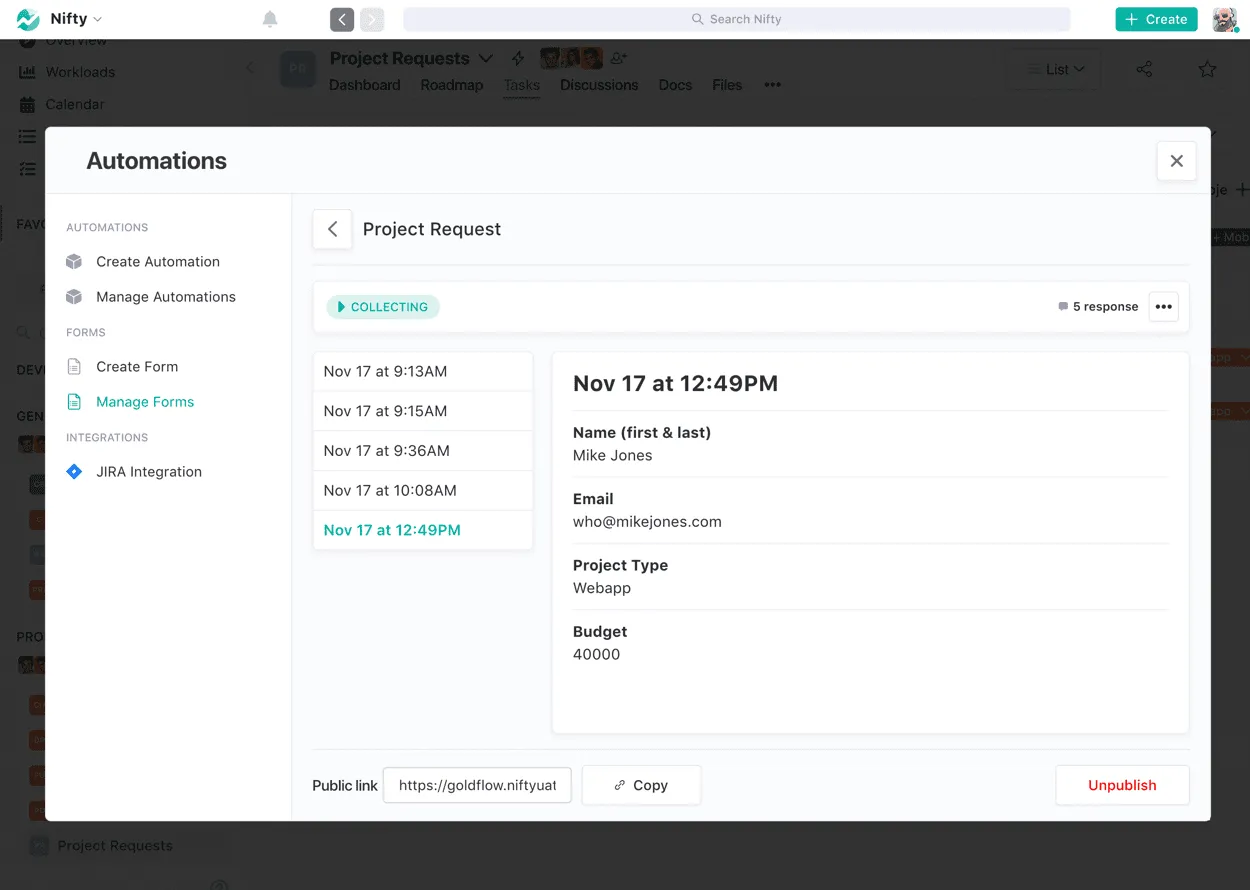
Task: Click the more options ellipsis after Files
Action: point(772,86)
